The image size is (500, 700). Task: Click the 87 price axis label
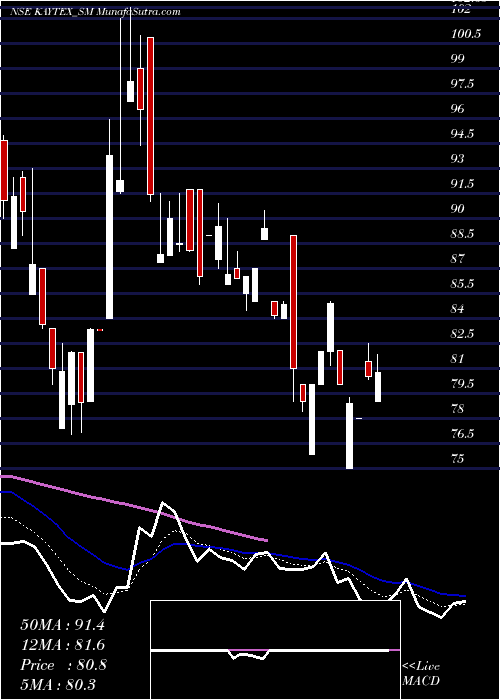tap(458, 259)
